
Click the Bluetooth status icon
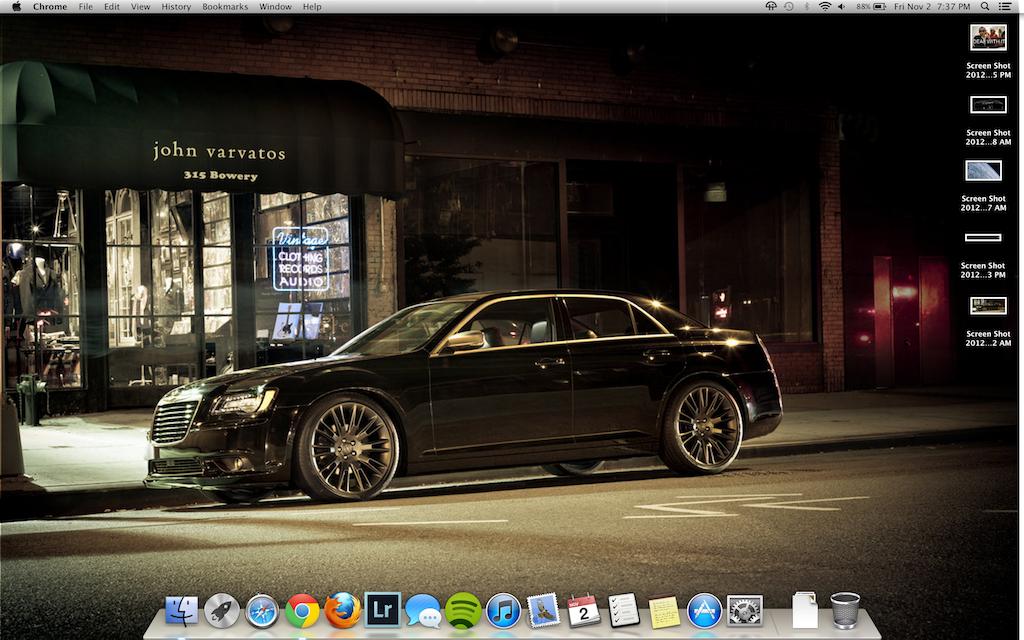pos(807,7)
